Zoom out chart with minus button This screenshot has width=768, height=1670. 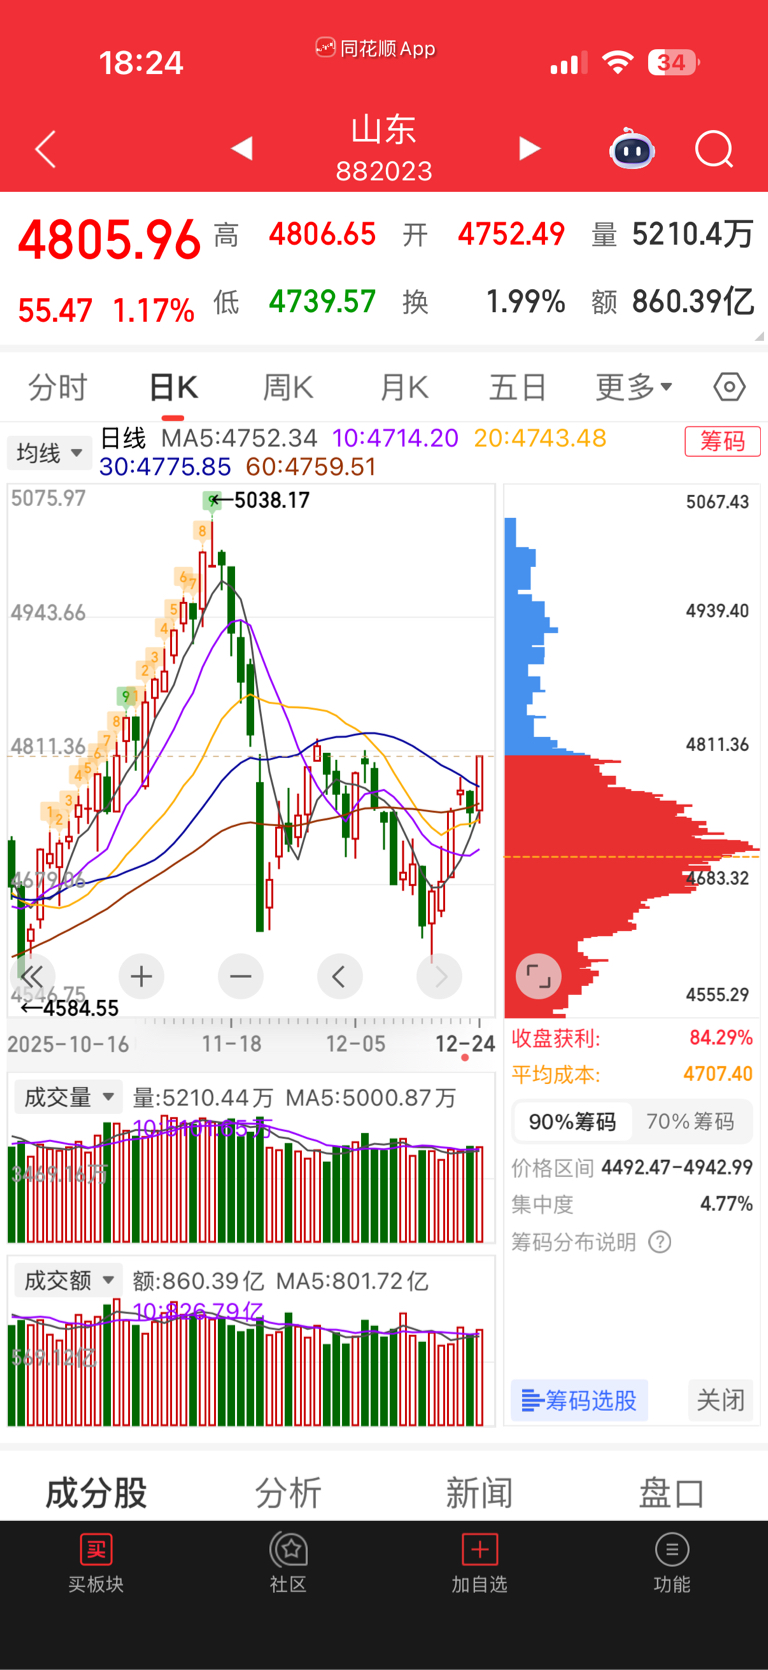click(240, 976)
